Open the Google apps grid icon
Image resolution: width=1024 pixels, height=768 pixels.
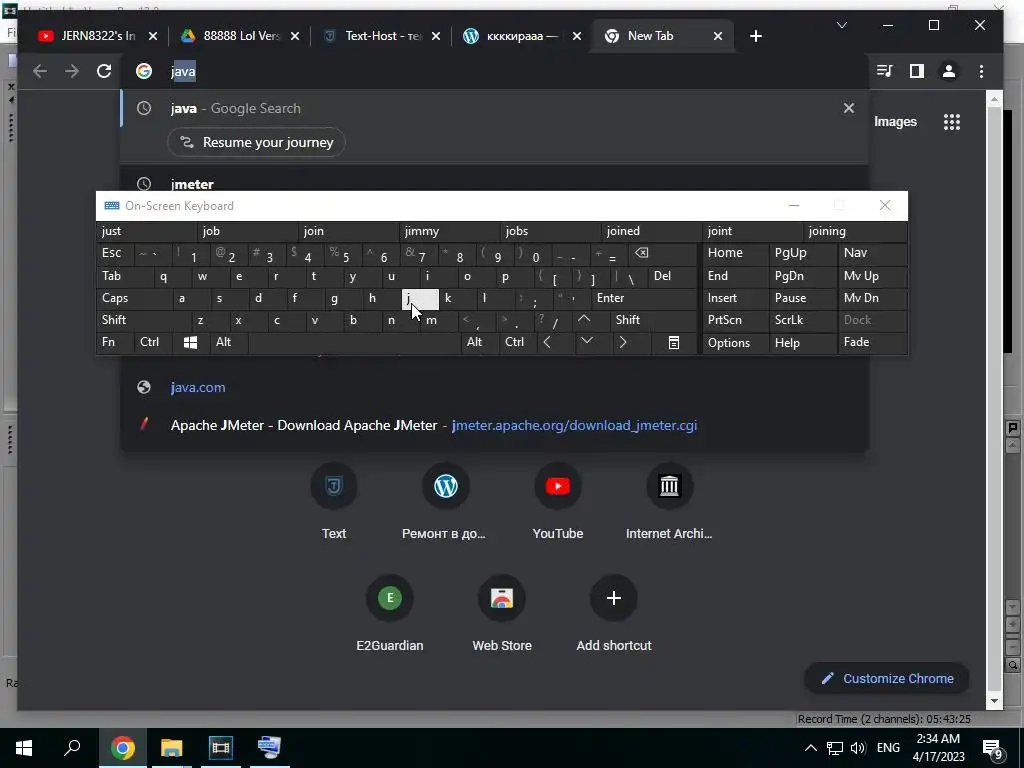952,121
